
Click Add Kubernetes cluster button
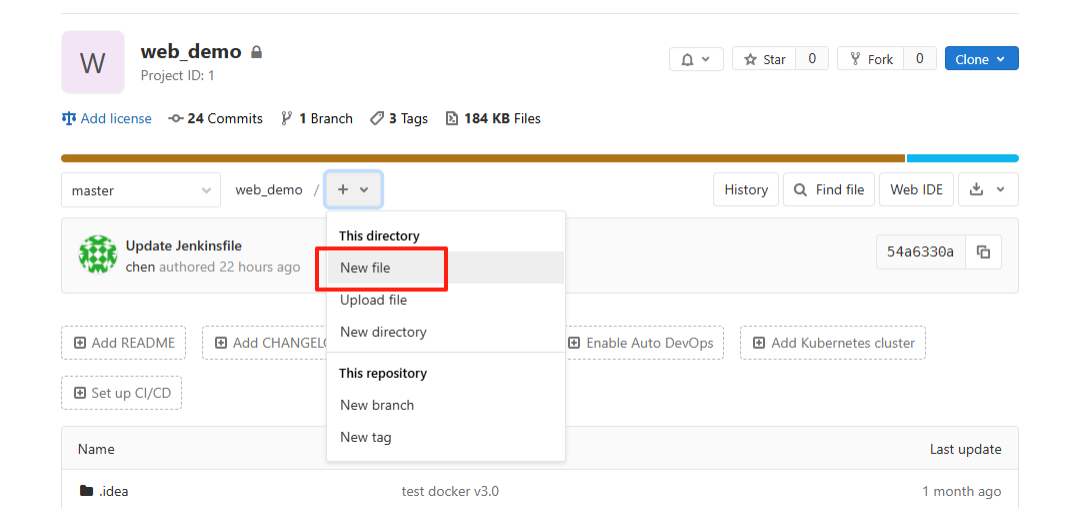(x=833, y=343)
